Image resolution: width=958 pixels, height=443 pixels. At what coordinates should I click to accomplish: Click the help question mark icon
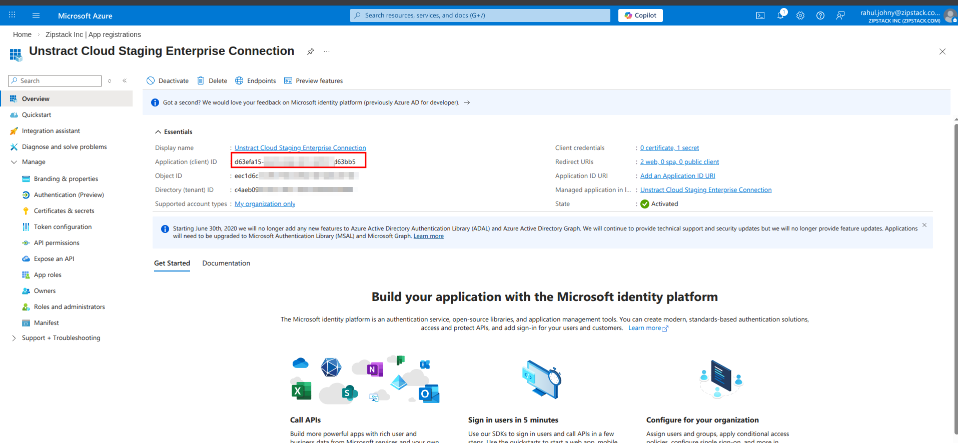(820, 15)
